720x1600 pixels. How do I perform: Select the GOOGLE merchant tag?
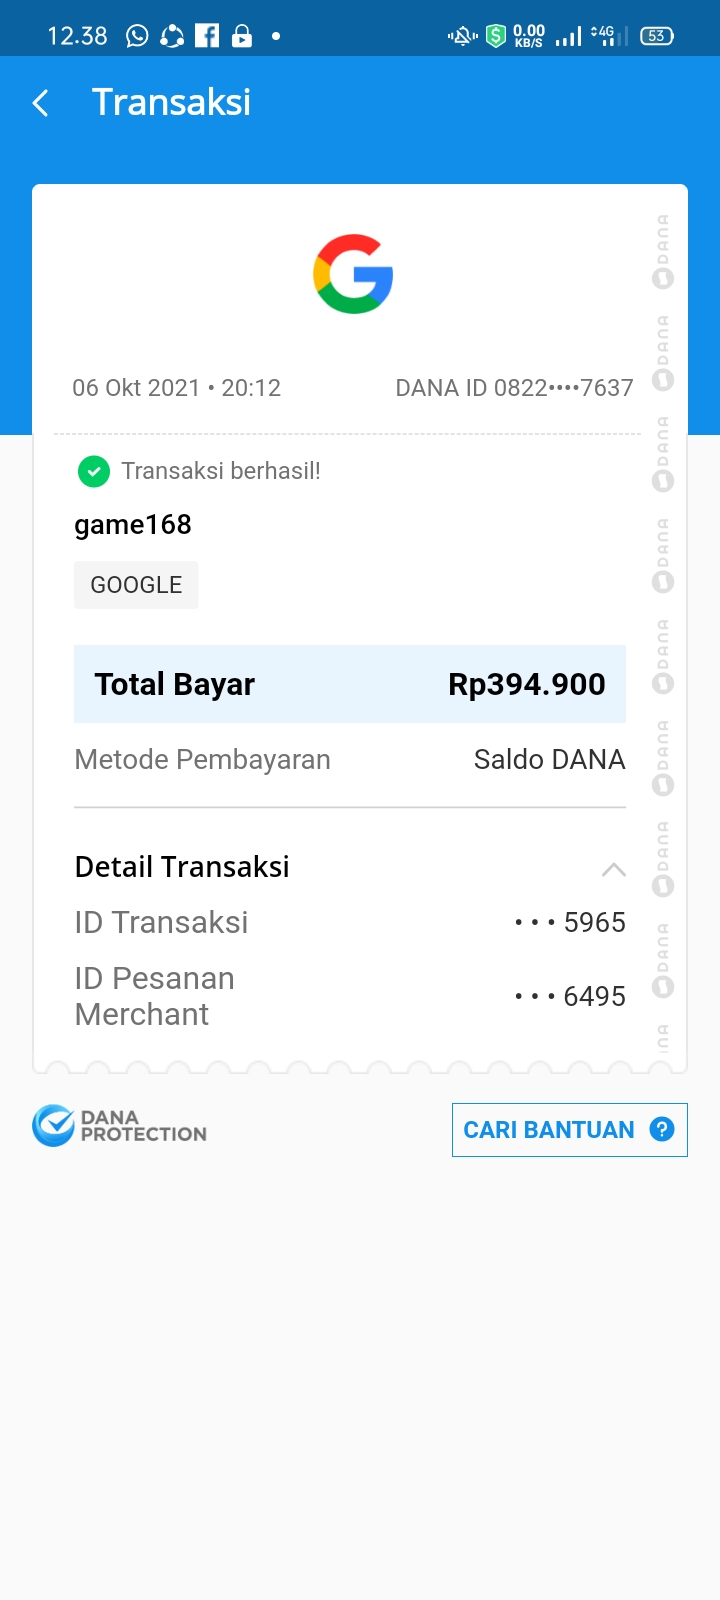[136, 585]
